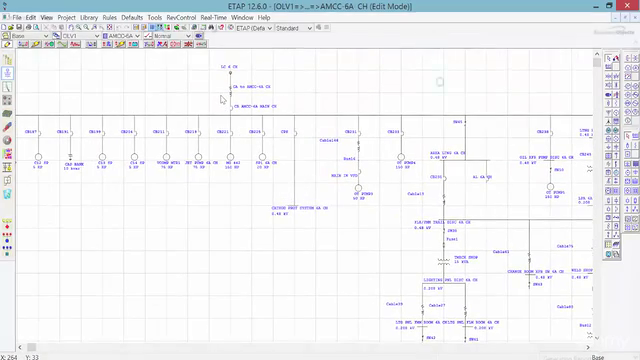The image size is (640, 360).
Task: Click the Zoom In magnifier icon
Action: point(78,27)
